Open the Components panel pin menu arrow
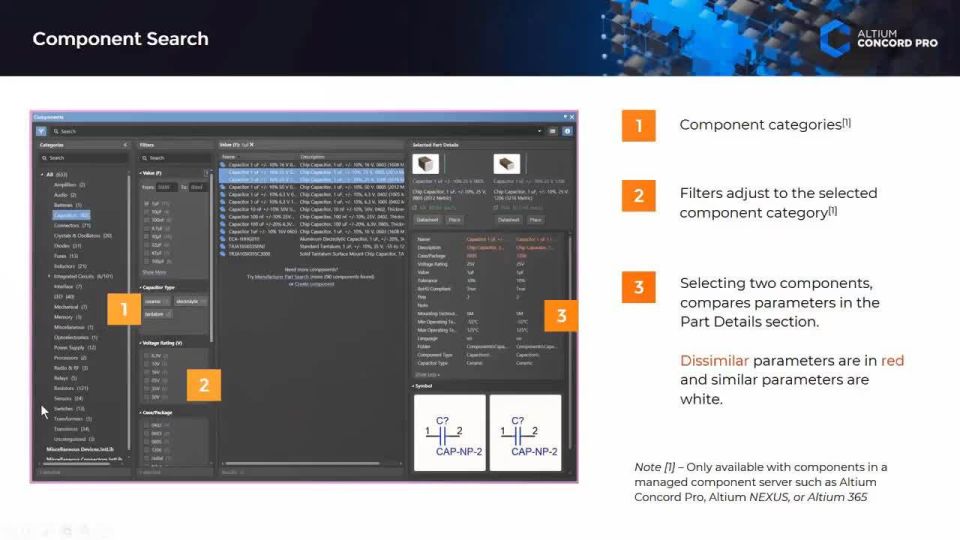Viewport: 960px width, 540px height. click(x=565, y=116)
